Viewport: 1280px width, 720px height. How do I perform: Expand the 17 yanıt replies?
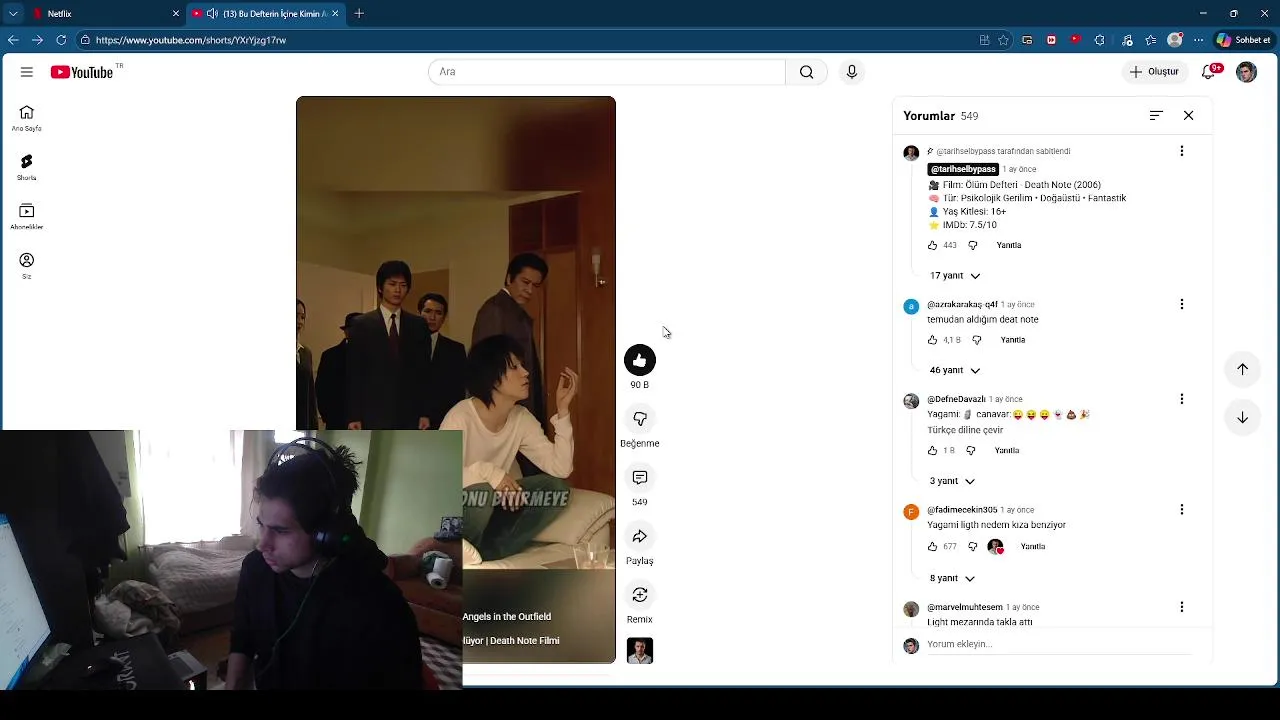(955, 276)
